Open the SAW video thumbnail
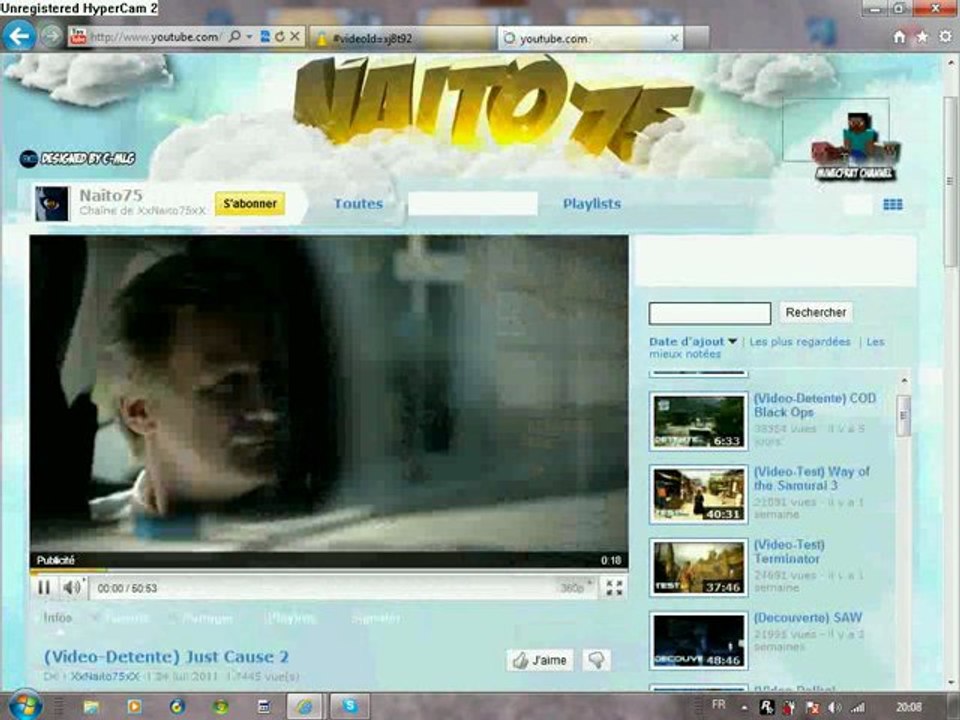This screenshot has width=960, height=720. (x=699, y=640)
